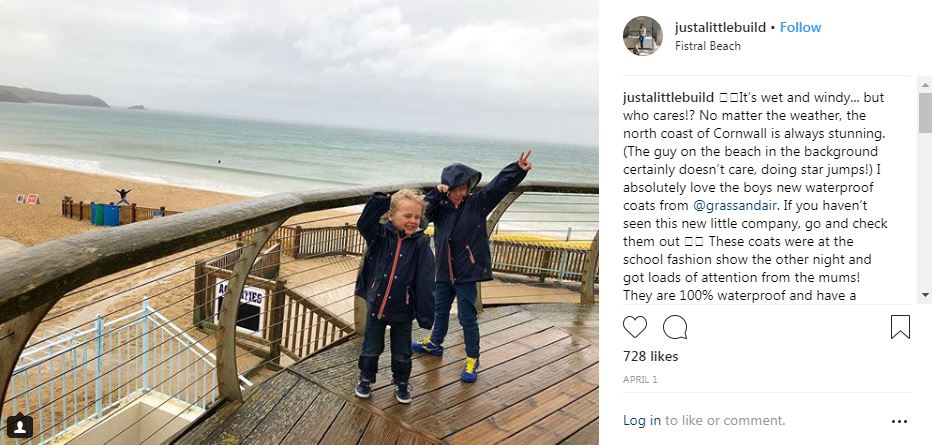Open comments with the speech bubble icon

click(x=675, y=327)
